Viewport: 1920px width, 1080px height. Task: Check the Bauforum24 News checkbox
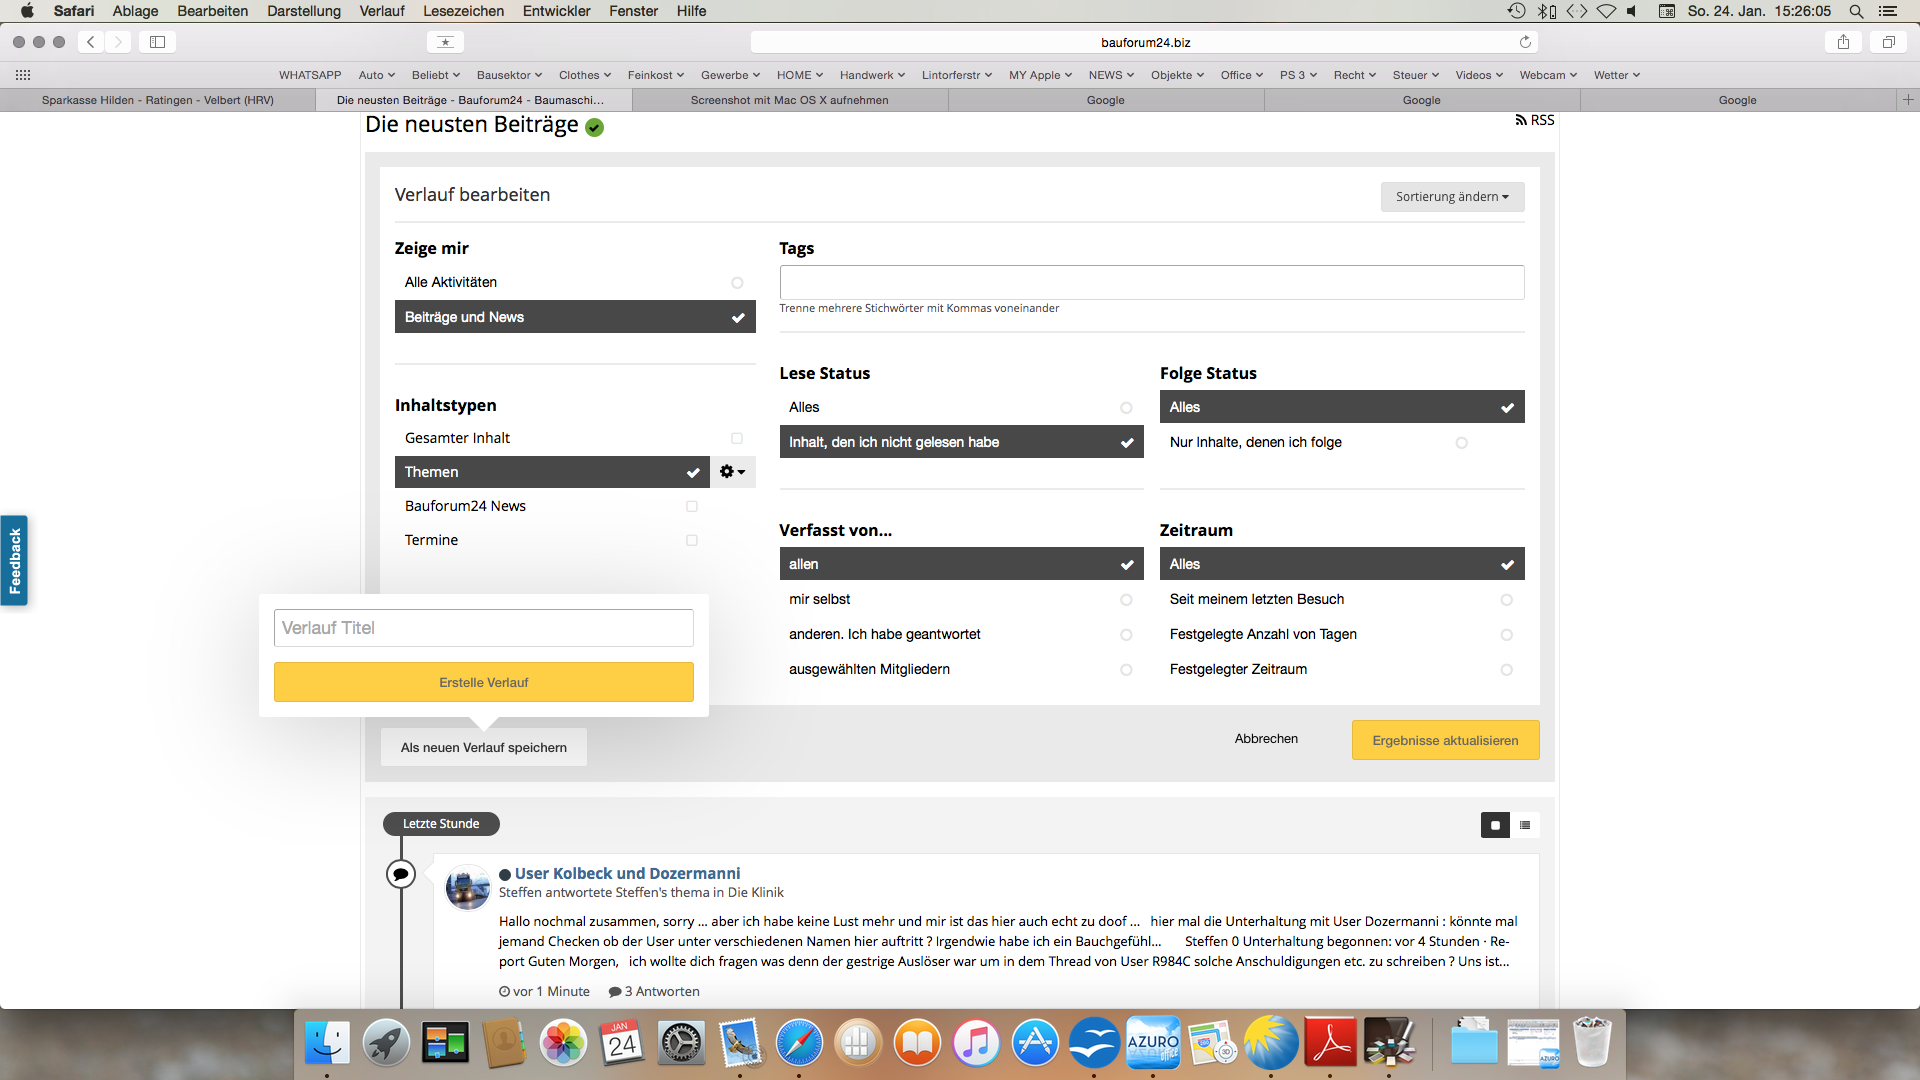coord(692,506)
